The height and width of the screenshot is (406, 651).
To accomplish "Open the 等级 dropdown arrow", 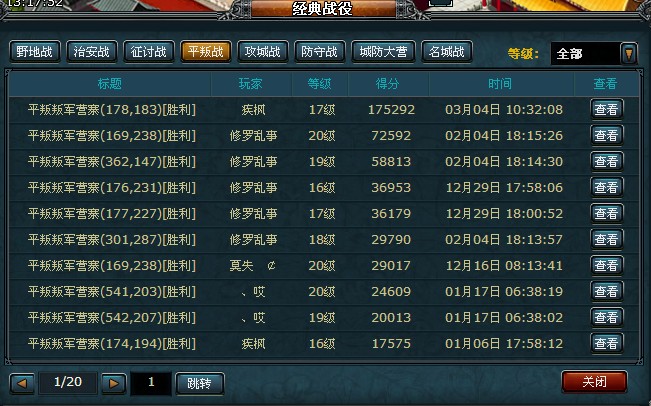I will pos(629,54).
